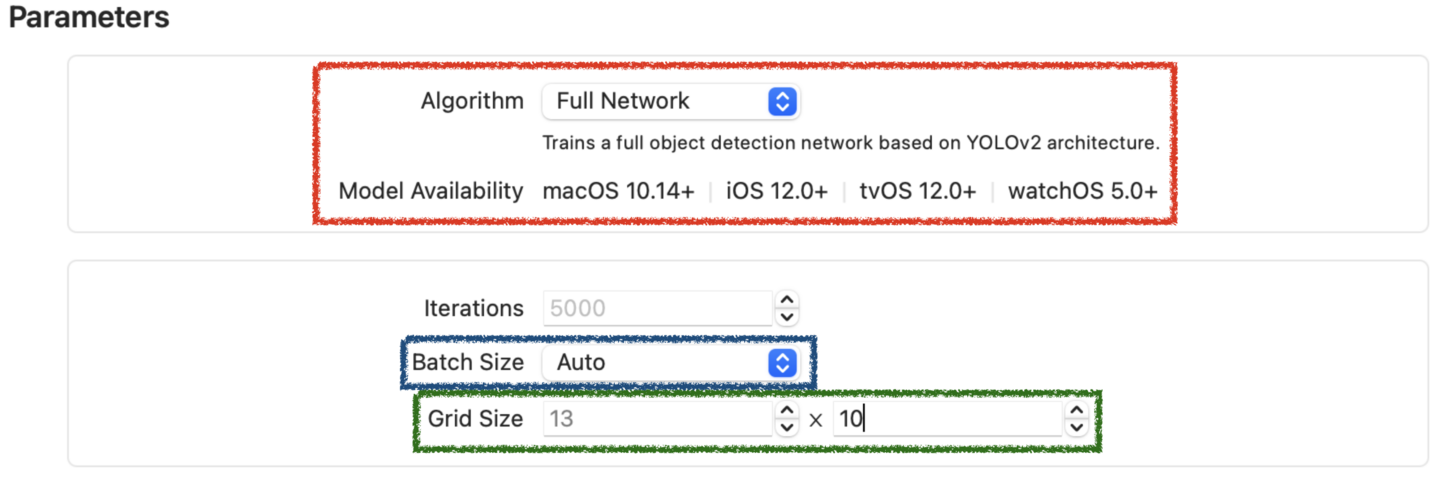Click the second Grid Size field showing 10
This screenshot has width=1440, height=477.
(946, 418)
